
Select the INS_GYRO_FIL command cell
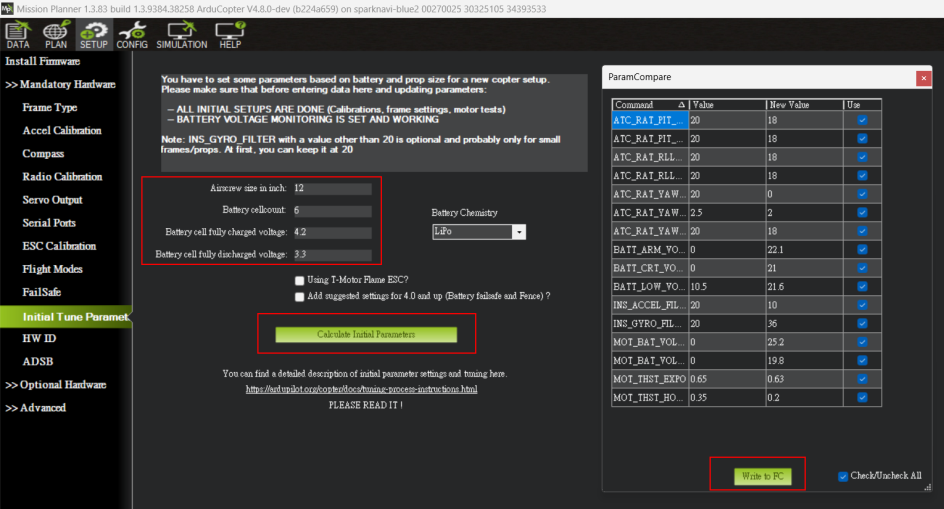(650, 323)
